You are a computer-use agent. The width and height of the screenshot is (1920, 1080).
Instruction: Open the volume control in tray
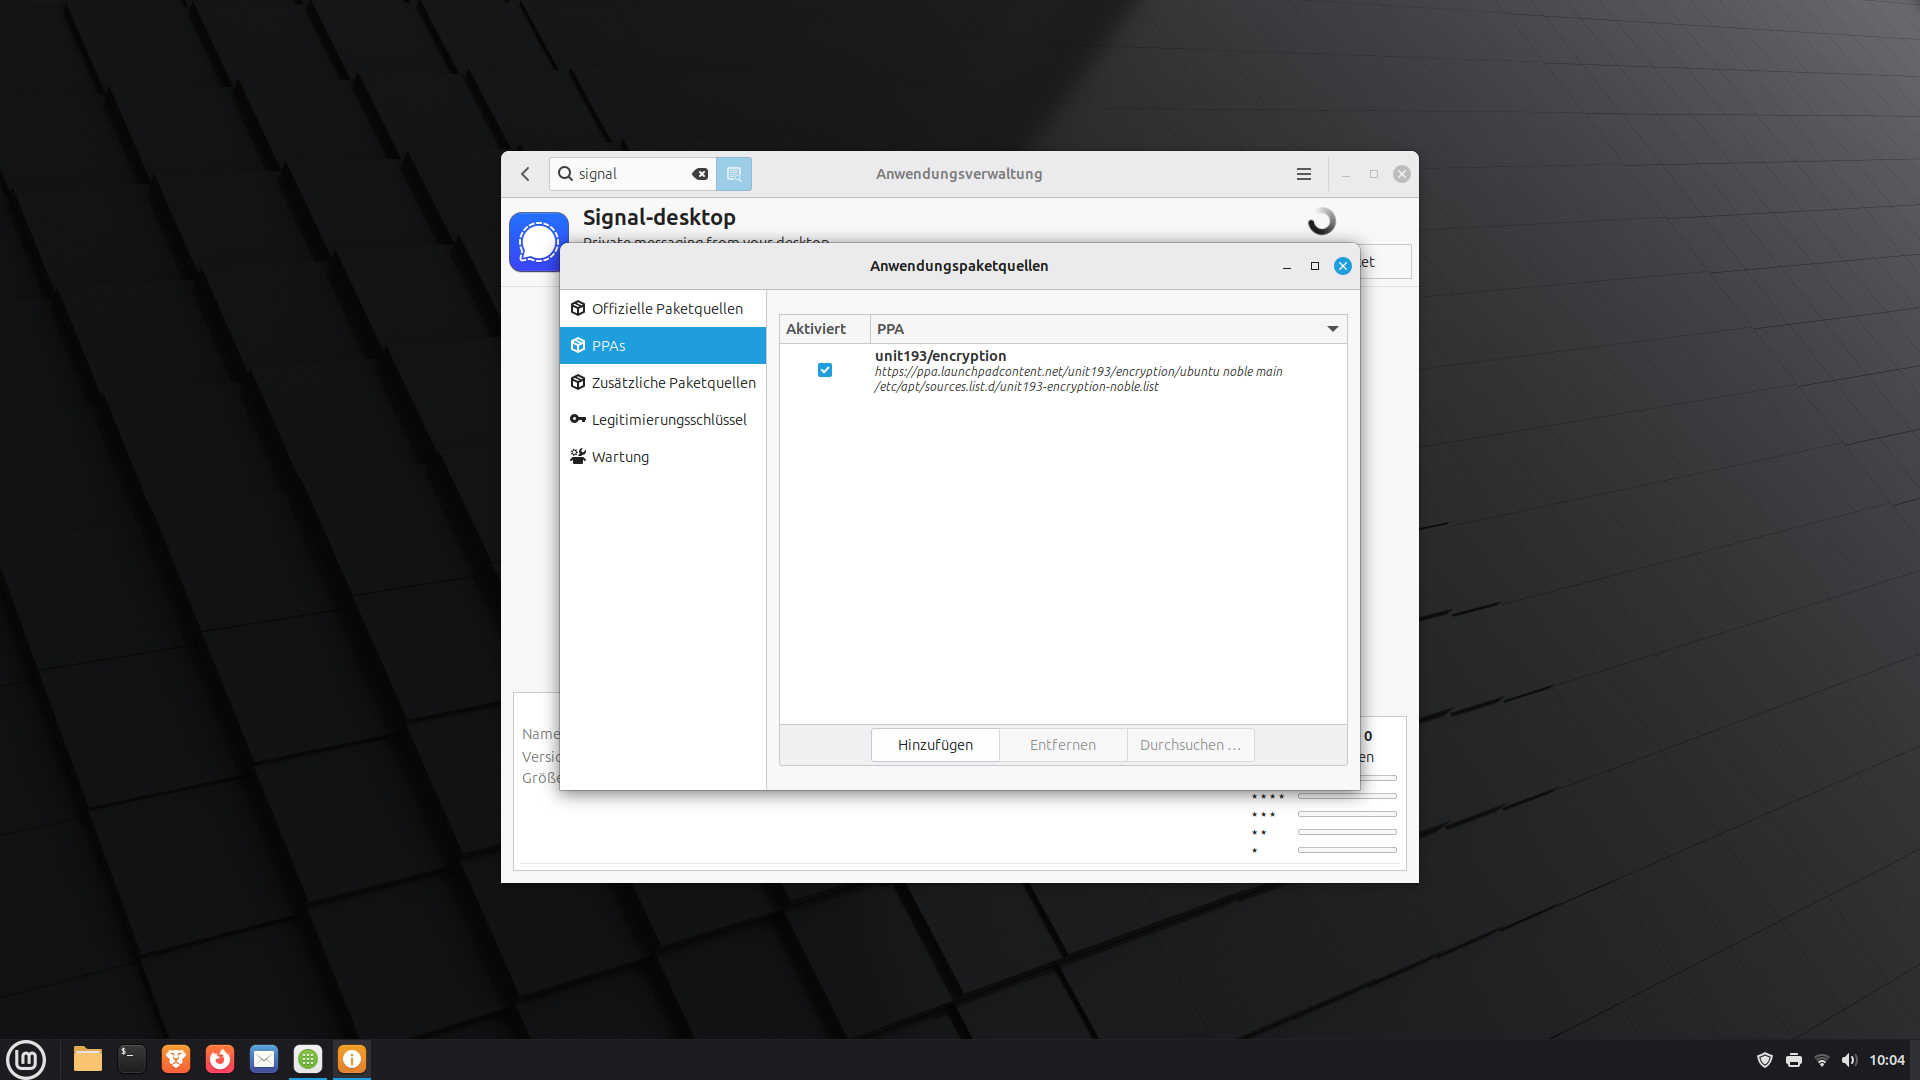[x=1848, y=1060]
